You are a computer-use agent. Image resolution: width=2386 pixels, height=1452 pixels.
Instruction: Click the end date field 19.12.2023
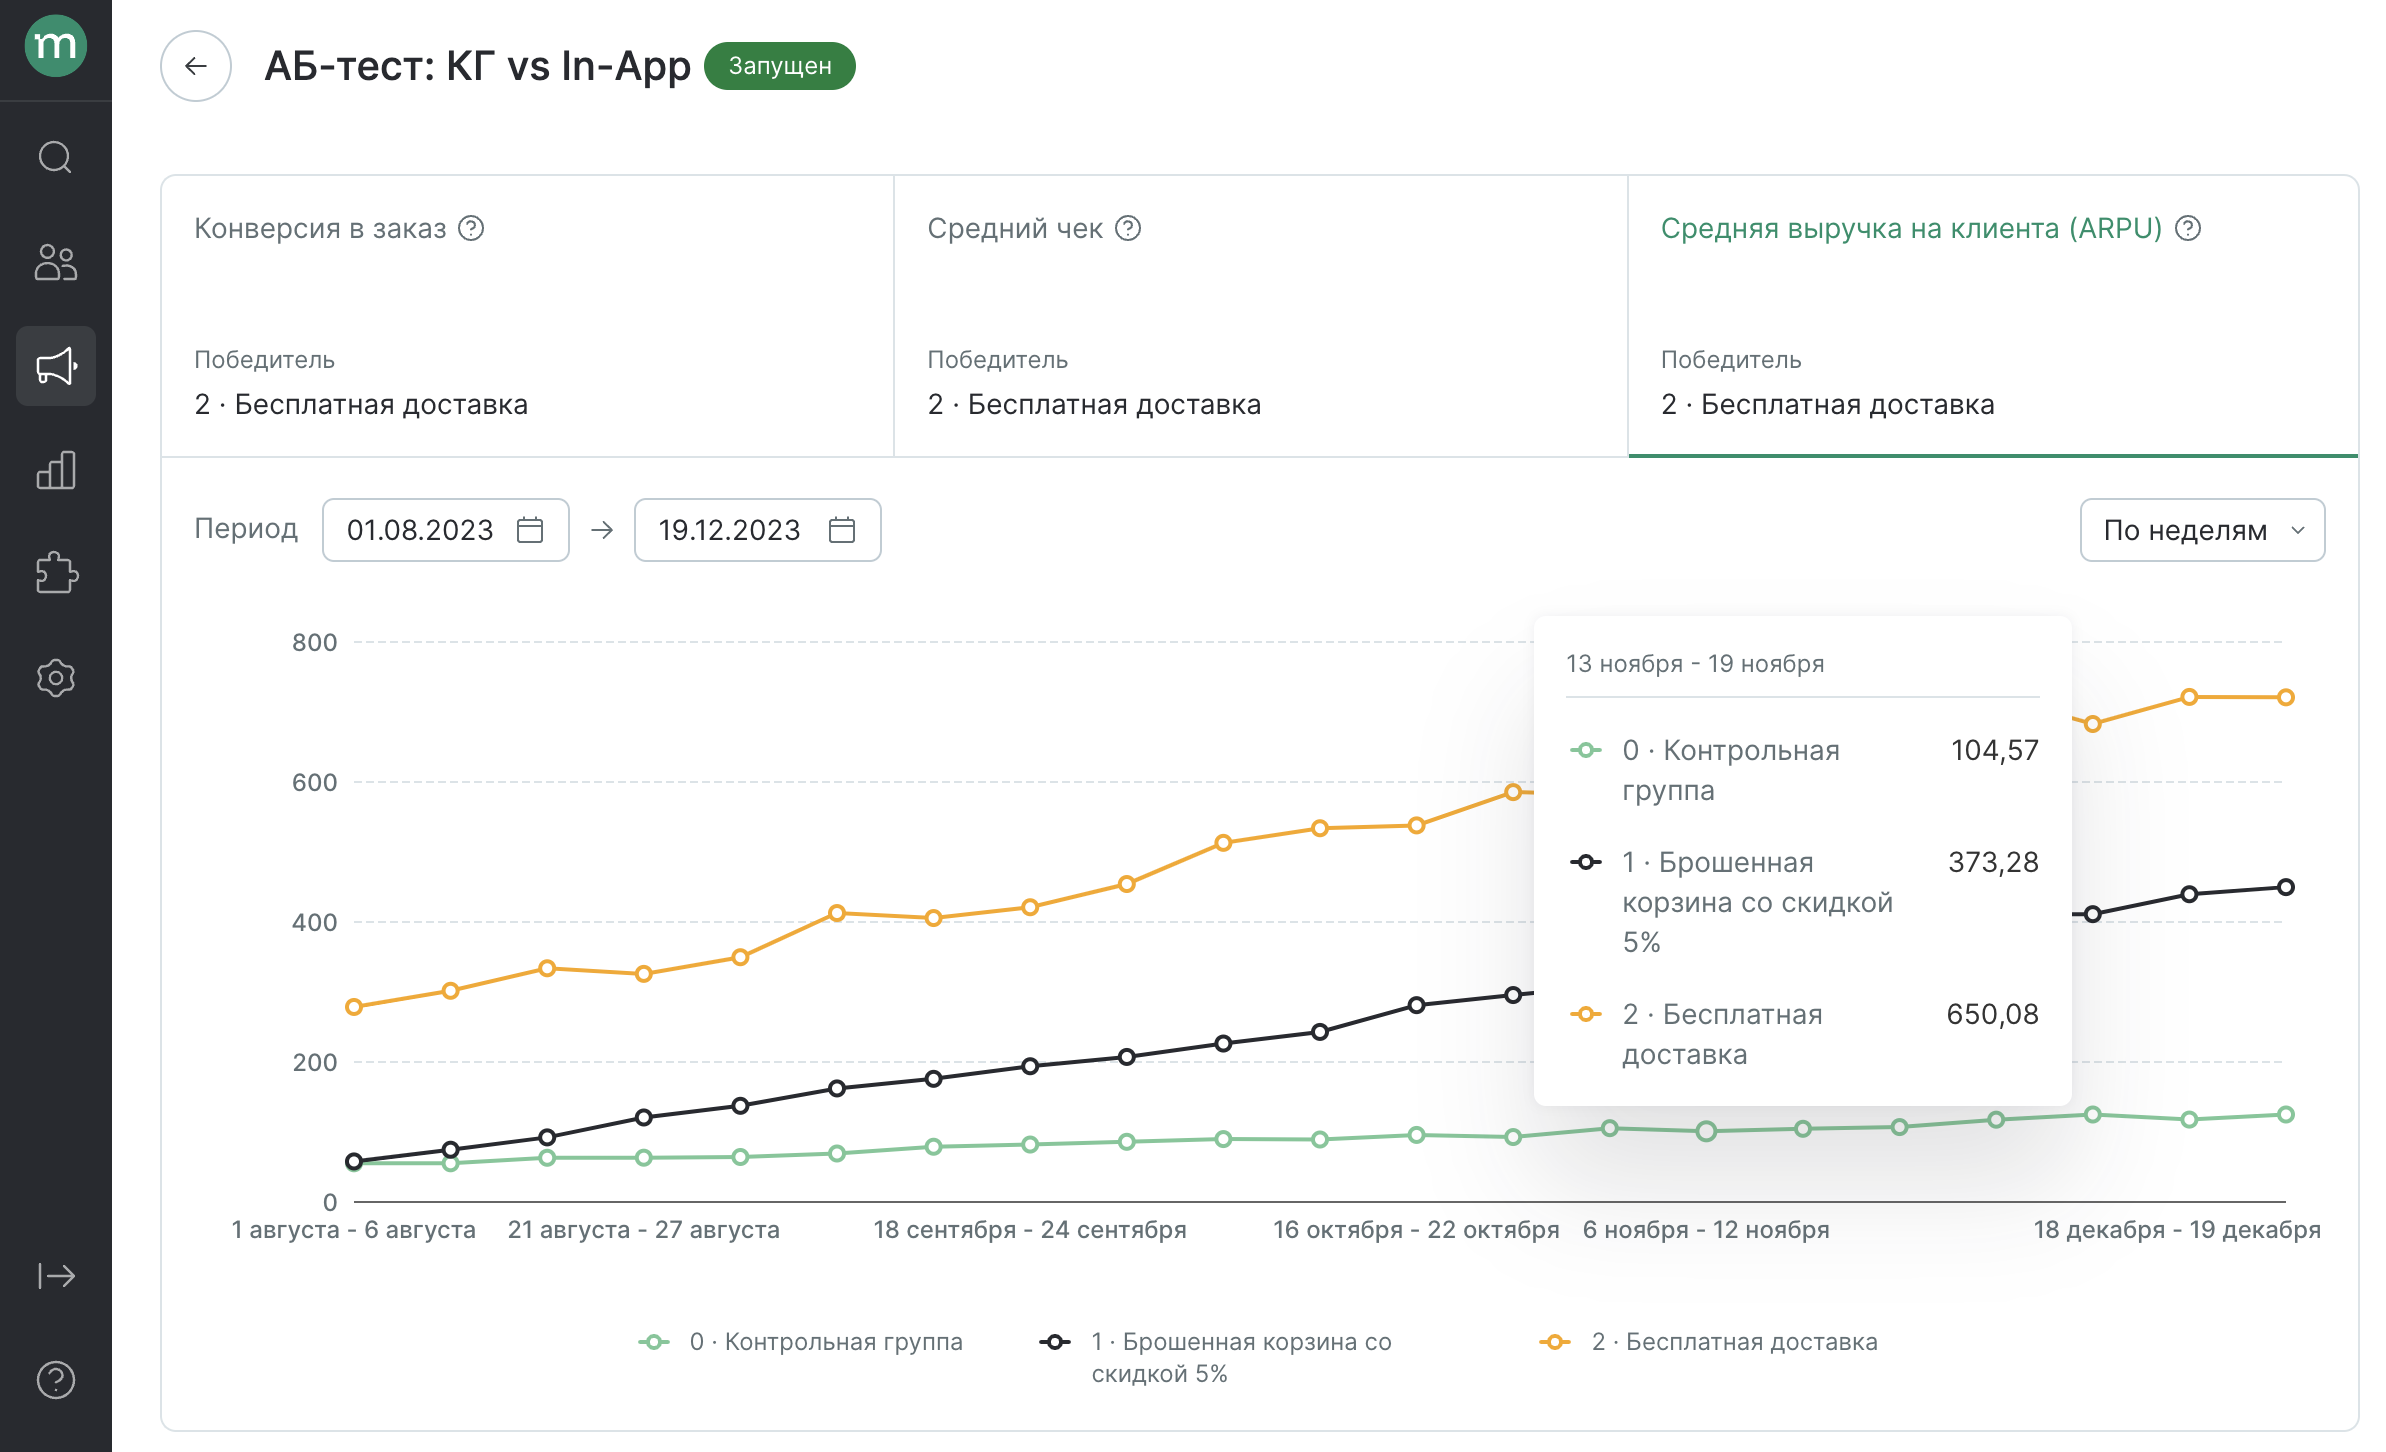758,530
